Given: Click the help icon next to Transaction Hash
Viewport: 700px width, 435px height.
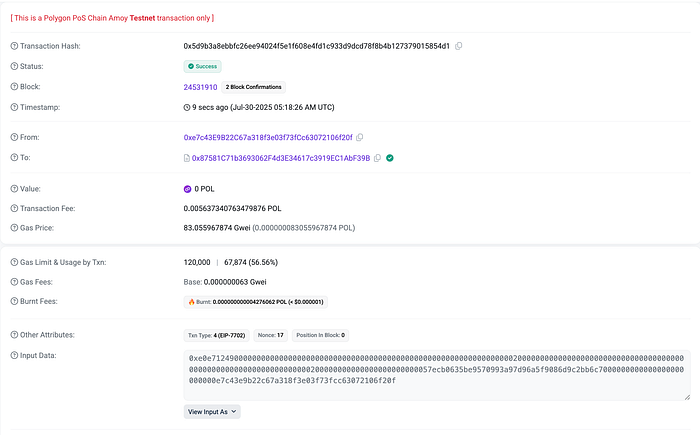Looking at the screenshot, I should pos(14,46).
